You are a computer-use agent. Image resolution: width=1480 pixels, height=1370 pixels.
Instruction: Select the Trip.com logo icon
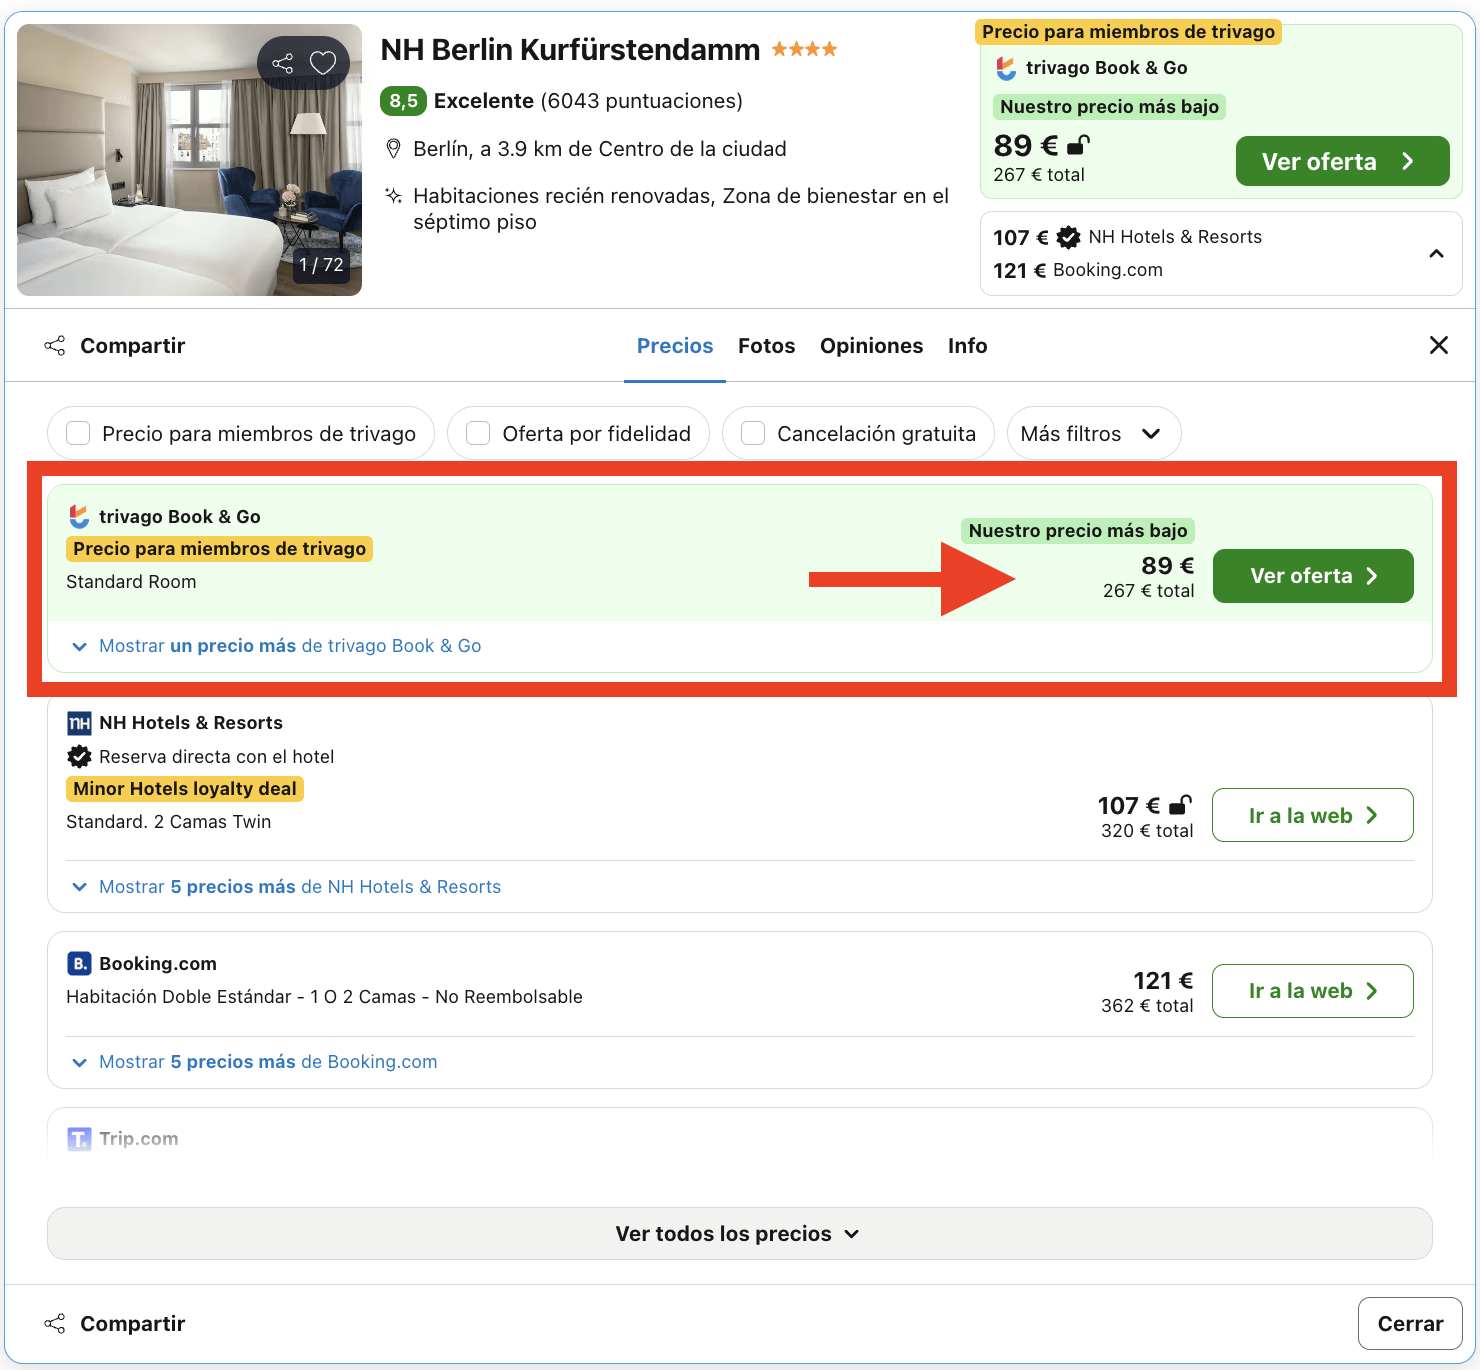click(78, 1138)
